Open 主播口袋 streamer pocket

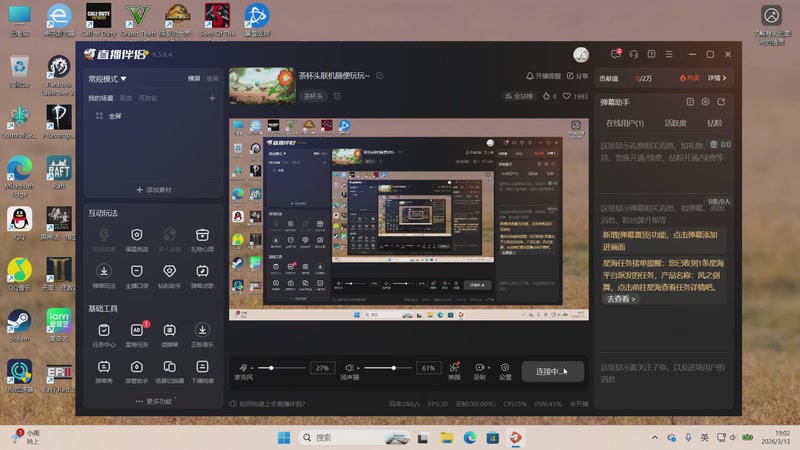tap(137, 276)
